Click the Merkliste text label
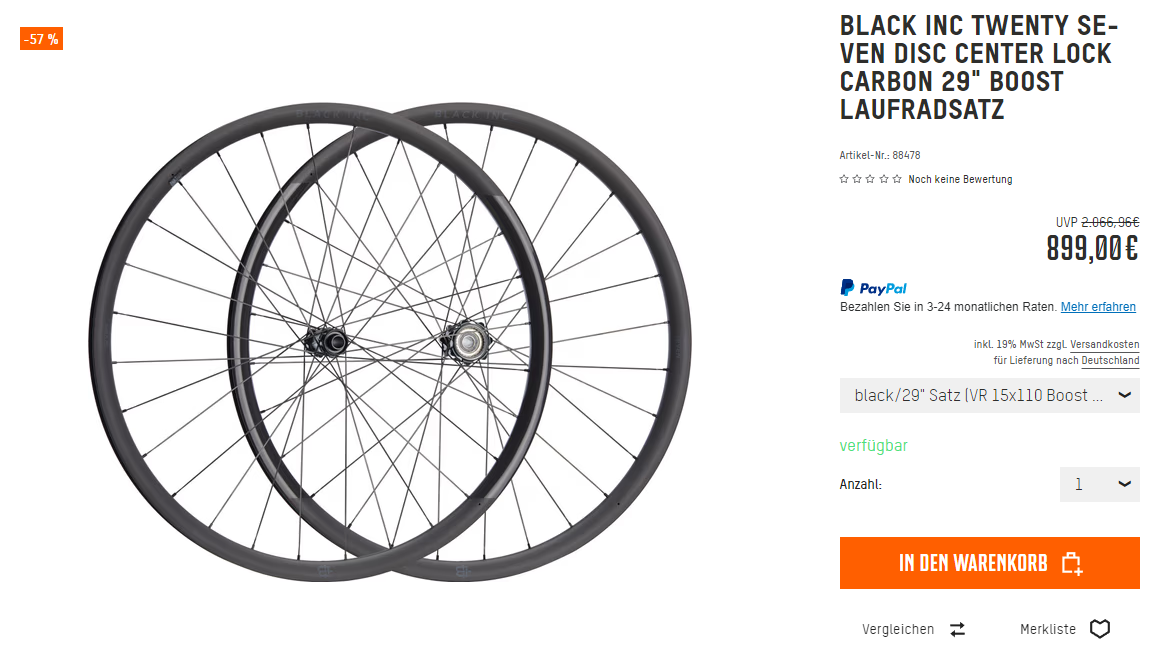The width and height of the screenshot is (1166, 655). point(1048,629)
